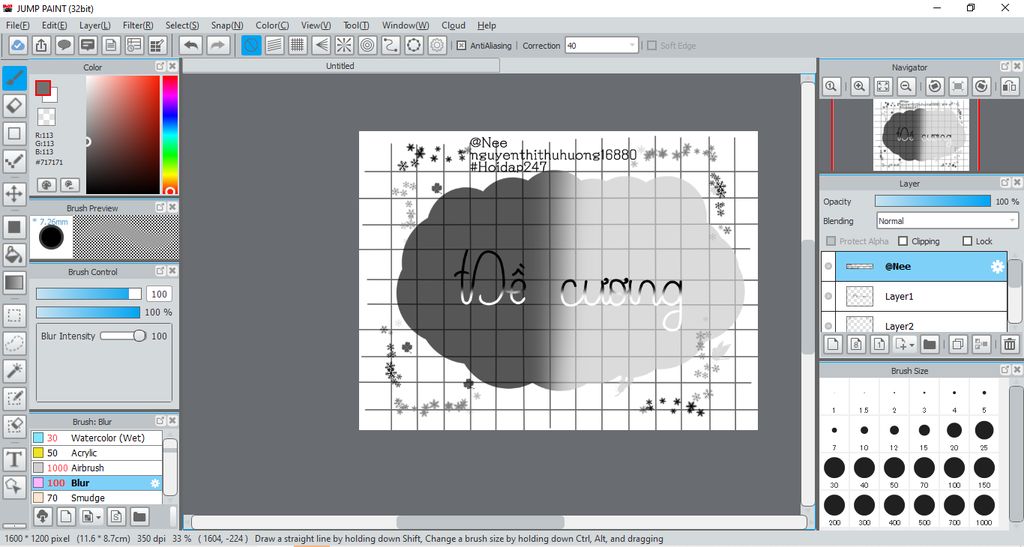This screenshot has width=1024, height=547.
Task: Choose the Move tool
Action: (14, 194)
